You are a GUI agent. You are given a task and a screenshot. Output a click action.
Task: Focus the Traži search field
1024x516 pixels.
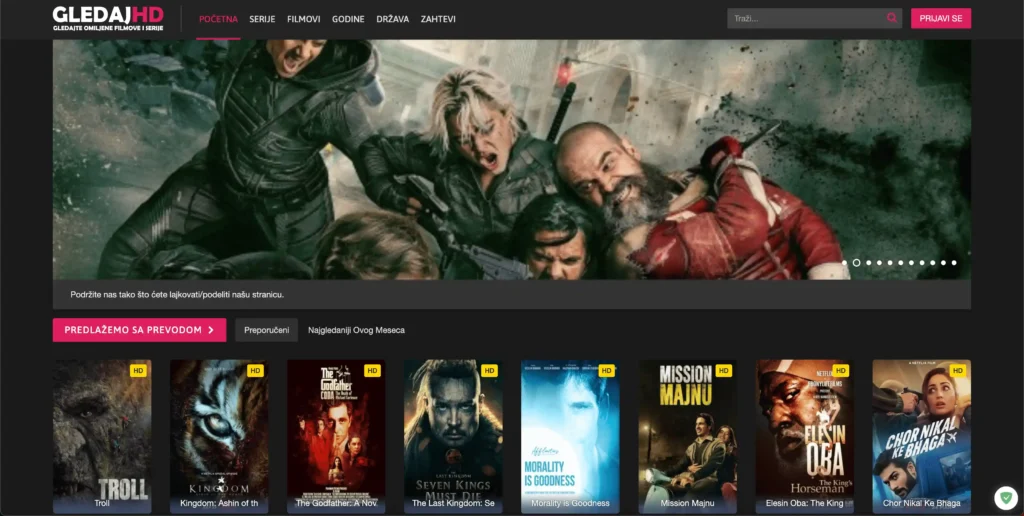(814, 18)
